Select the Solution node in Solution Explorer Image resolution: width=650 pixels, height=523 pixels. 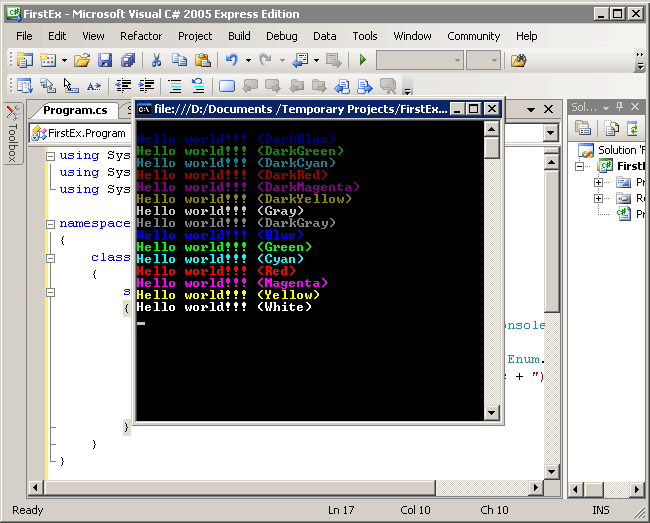(x=611, y=150)
